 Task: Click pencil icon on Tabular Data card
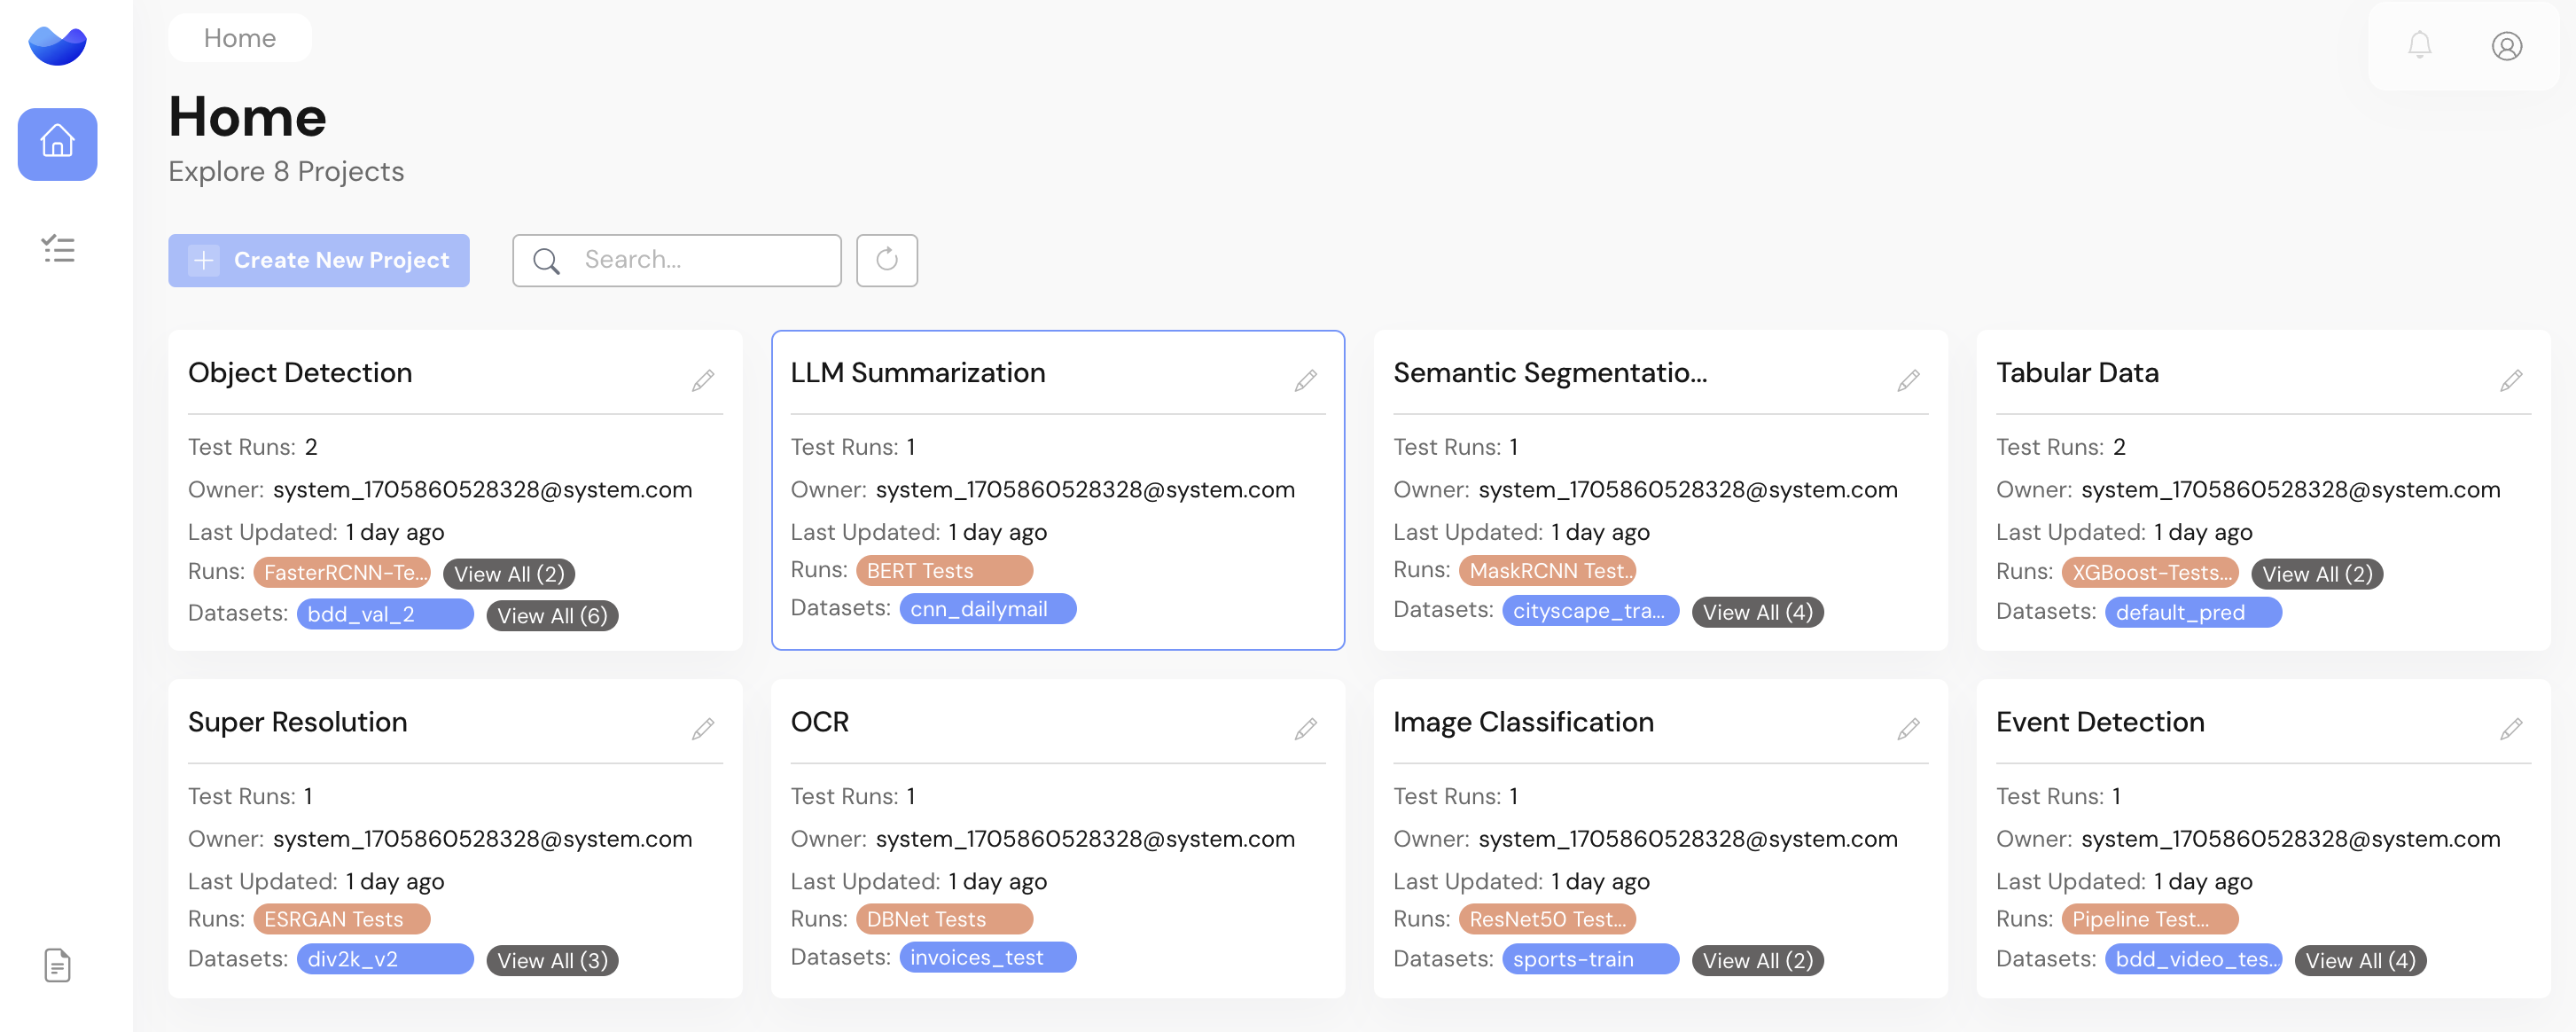pyautogui.click(x=2510, y=380)
